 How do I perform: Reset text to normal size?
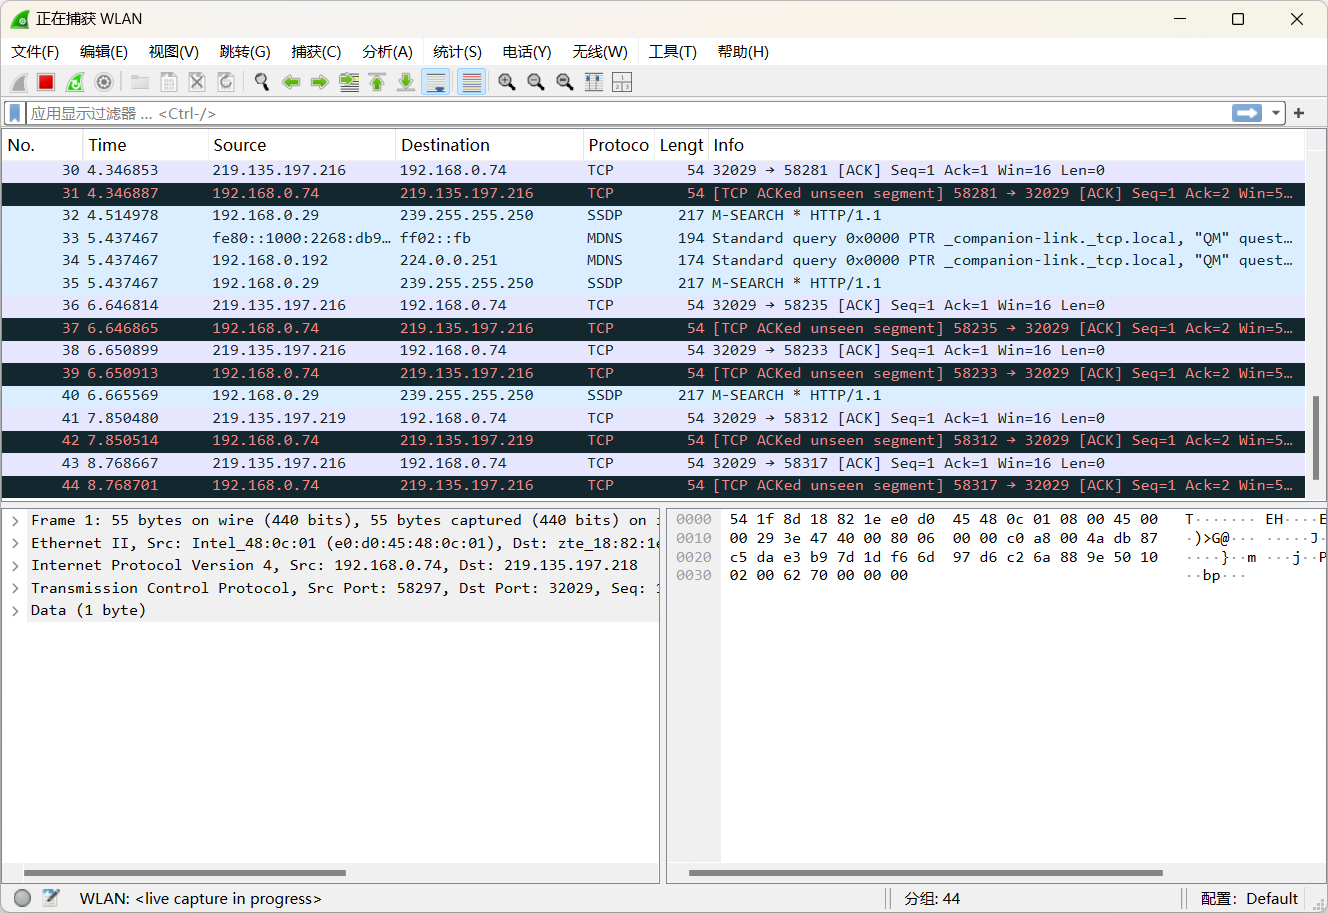(565, 82)
